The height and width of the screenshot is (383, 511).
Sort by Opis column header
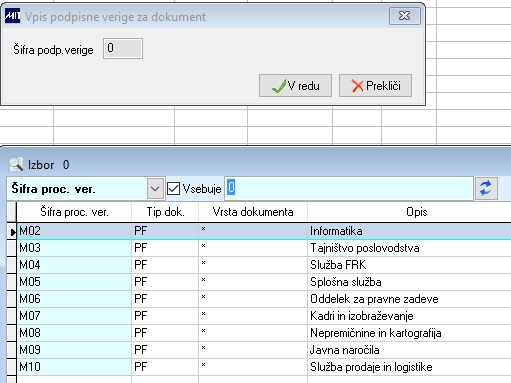point(409,212)
